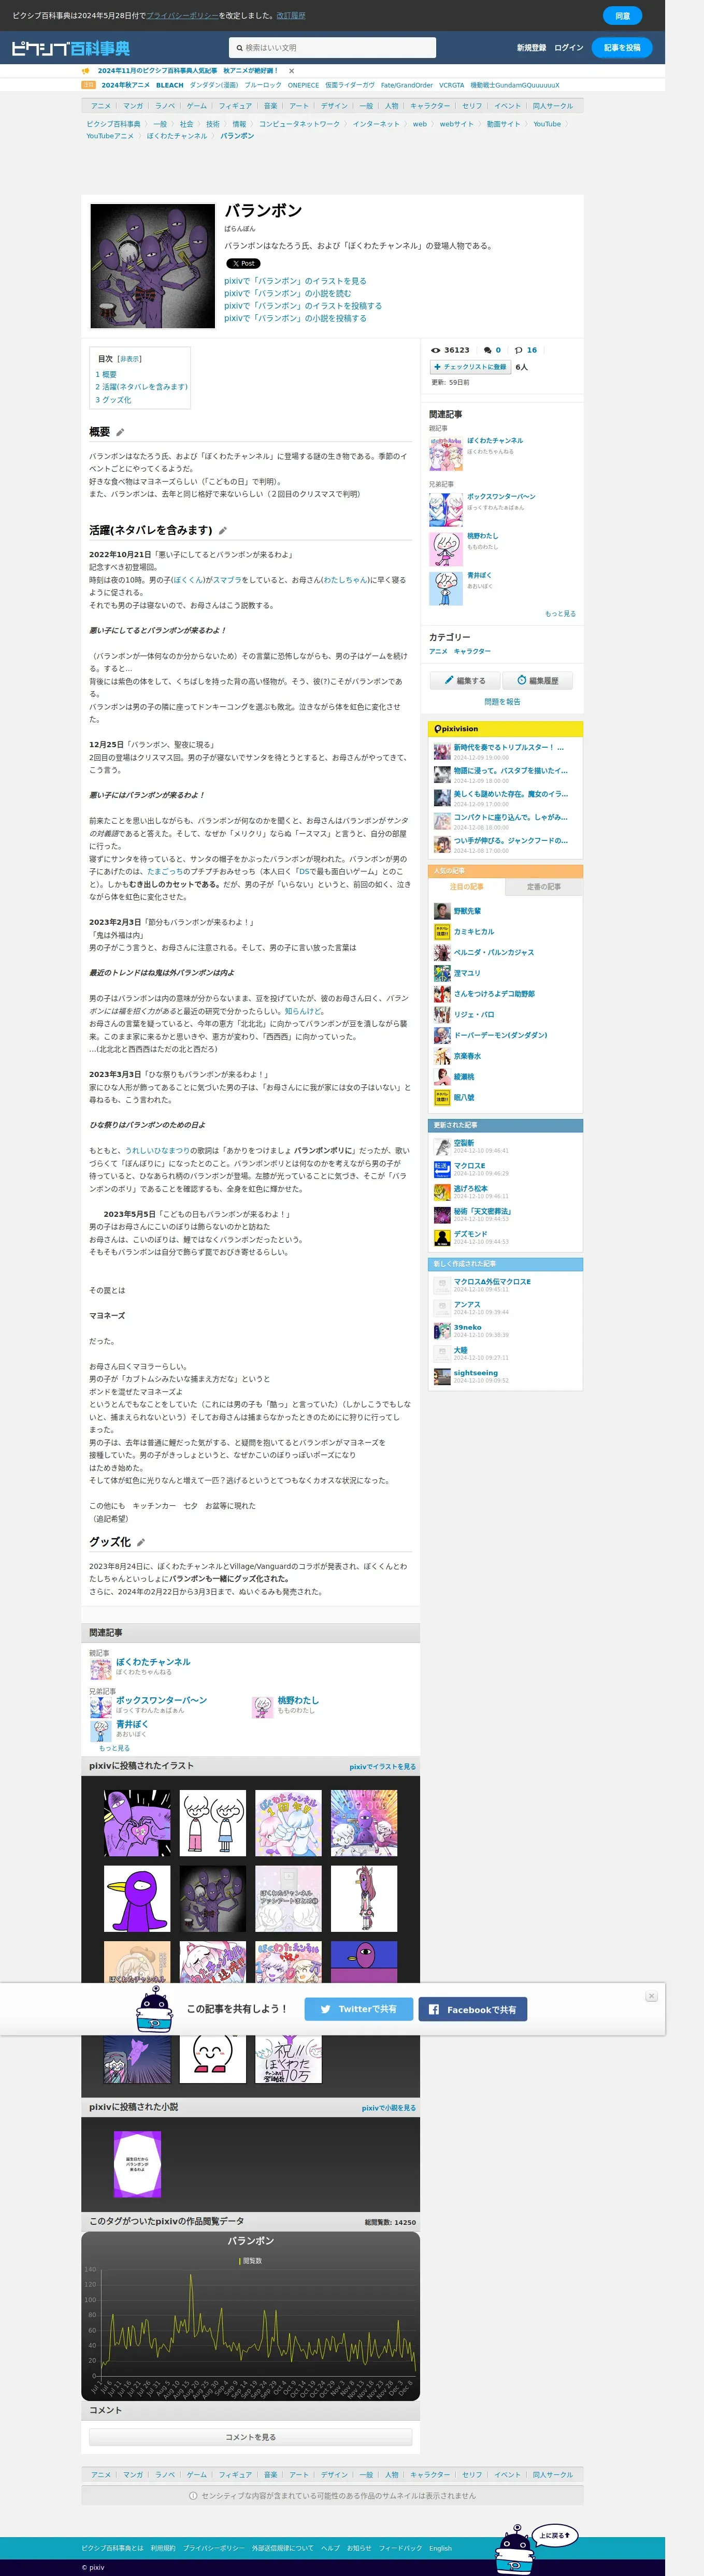Open the comment count bubble icon

pyautogui.click(x=487, y=350)
